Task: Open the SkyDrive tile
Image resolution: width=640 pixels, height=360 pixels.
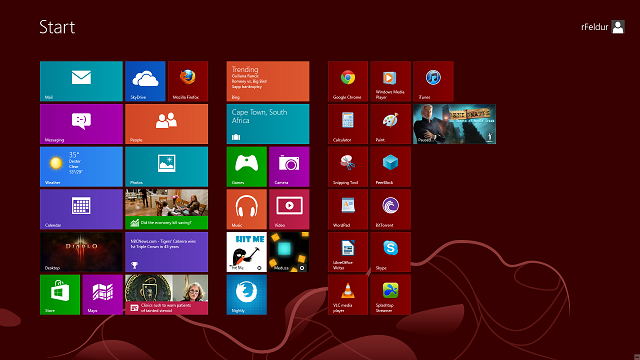Action: point(145,81)
